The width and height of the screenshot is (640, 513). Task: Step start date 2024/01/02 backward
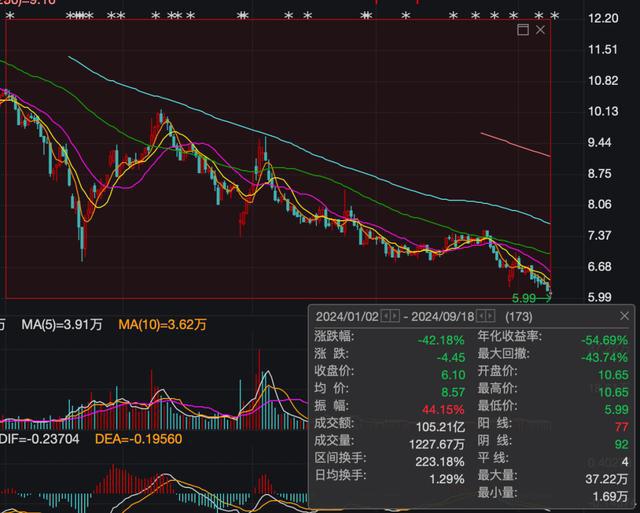386,316
